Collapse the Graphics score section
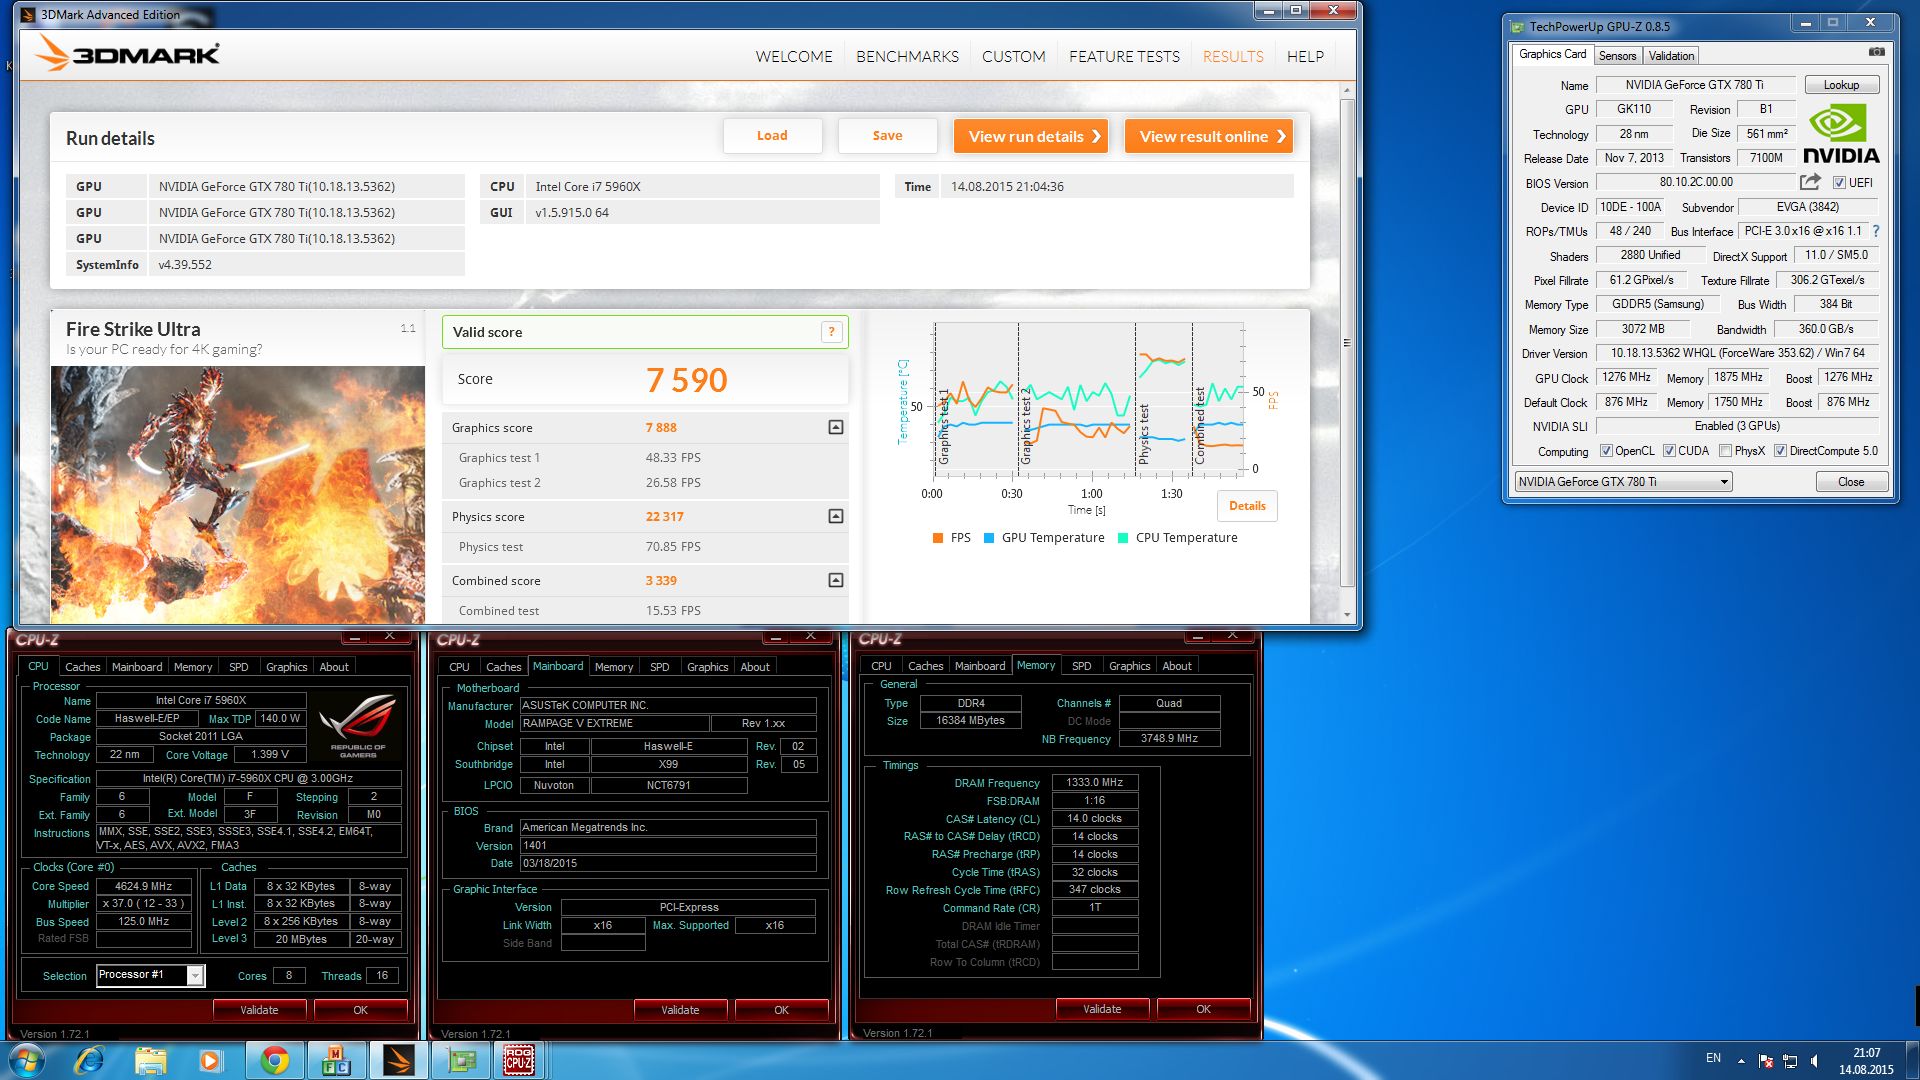This screenshot has height=1080, width=1920. click(836, 427)
